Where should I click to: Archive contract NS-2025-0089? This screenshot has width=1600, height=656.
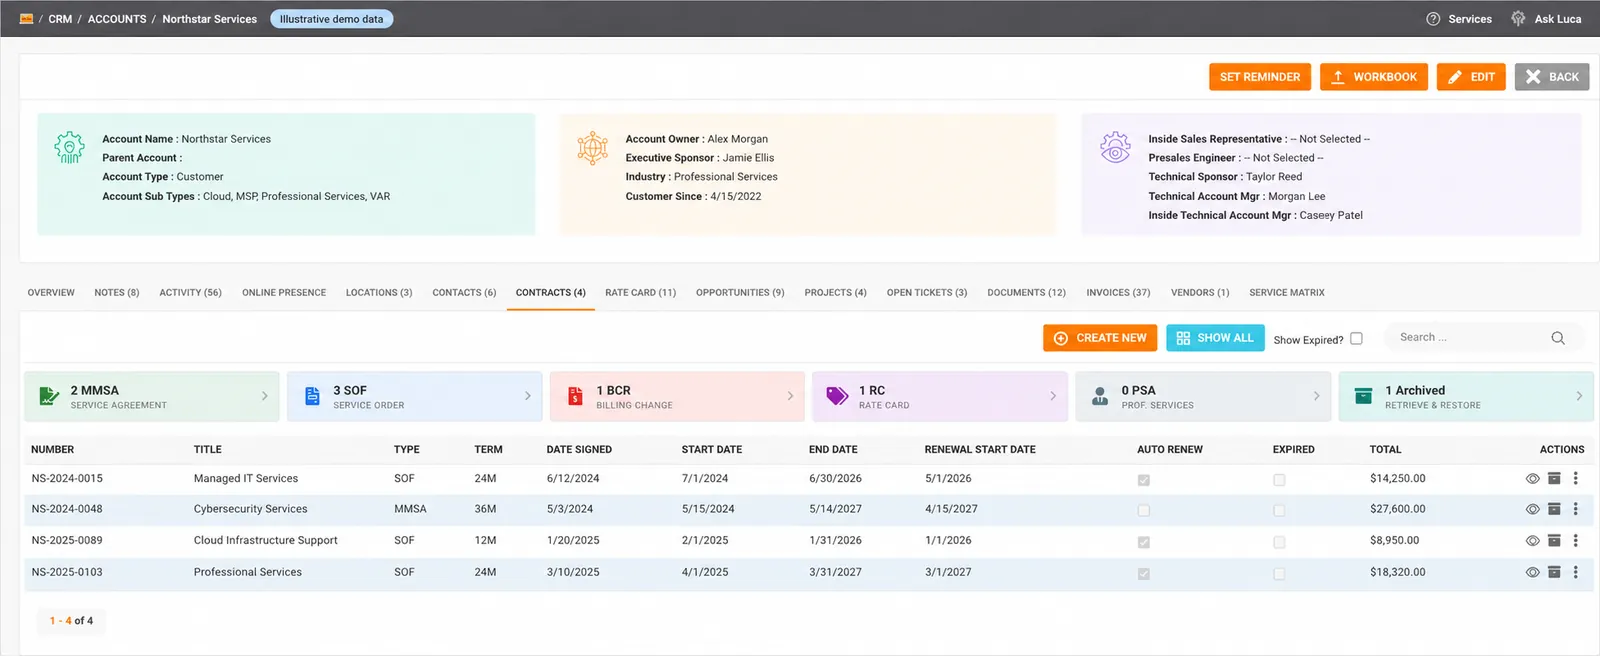pyautogui.click(x=1554, y=541)
